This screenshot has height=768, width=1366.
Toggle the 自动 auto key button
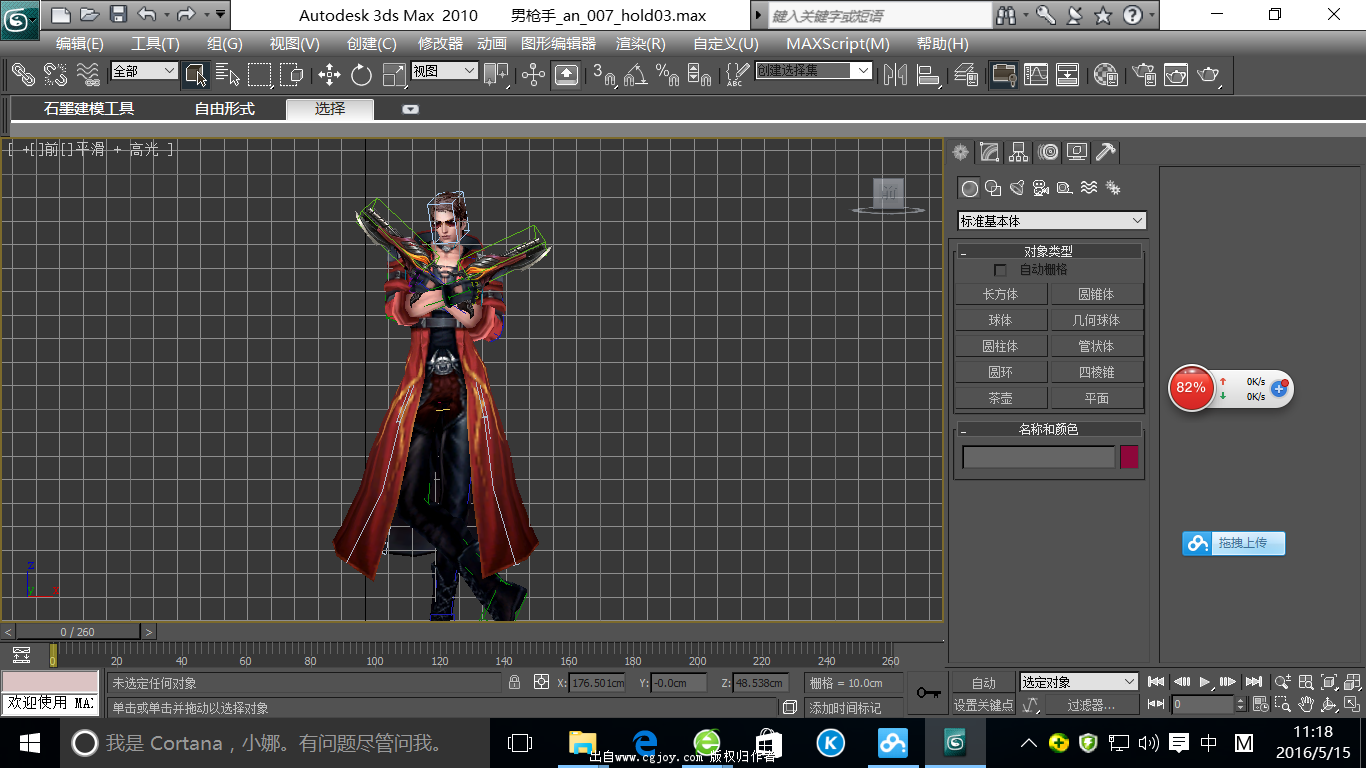click(x=983, y=683)
